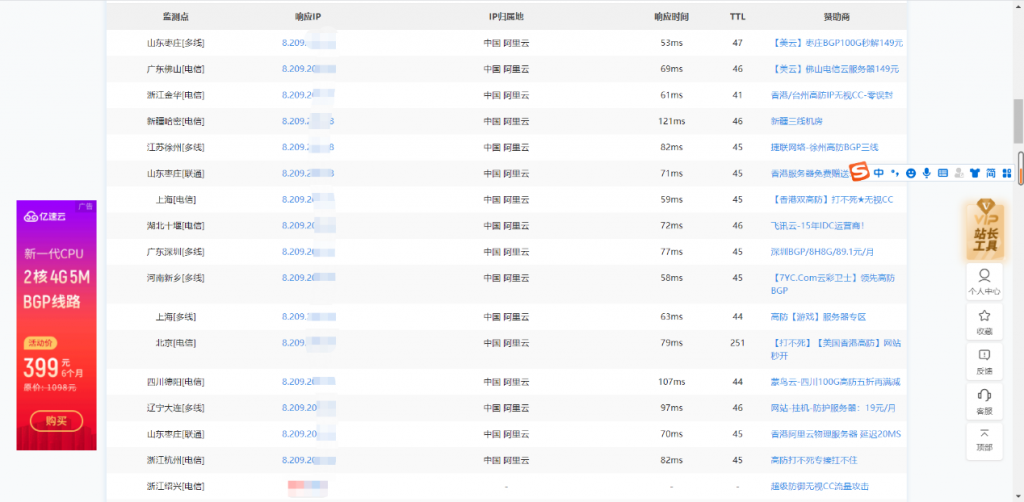
Task: Toggle the IME punctuation mode icon
Action: (x=895, y=173)
